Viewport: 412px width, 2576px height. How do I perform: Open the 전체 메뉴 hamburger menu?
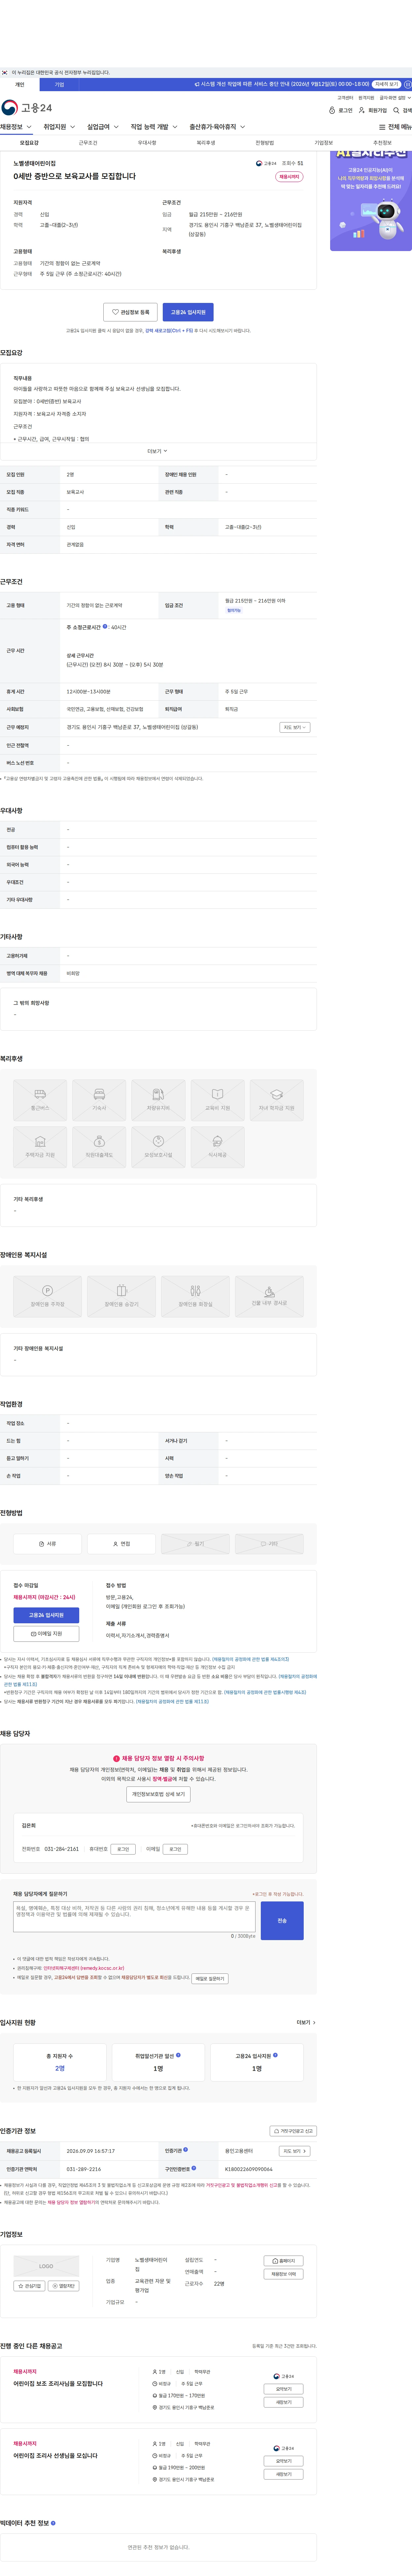(x=395, y=127)
